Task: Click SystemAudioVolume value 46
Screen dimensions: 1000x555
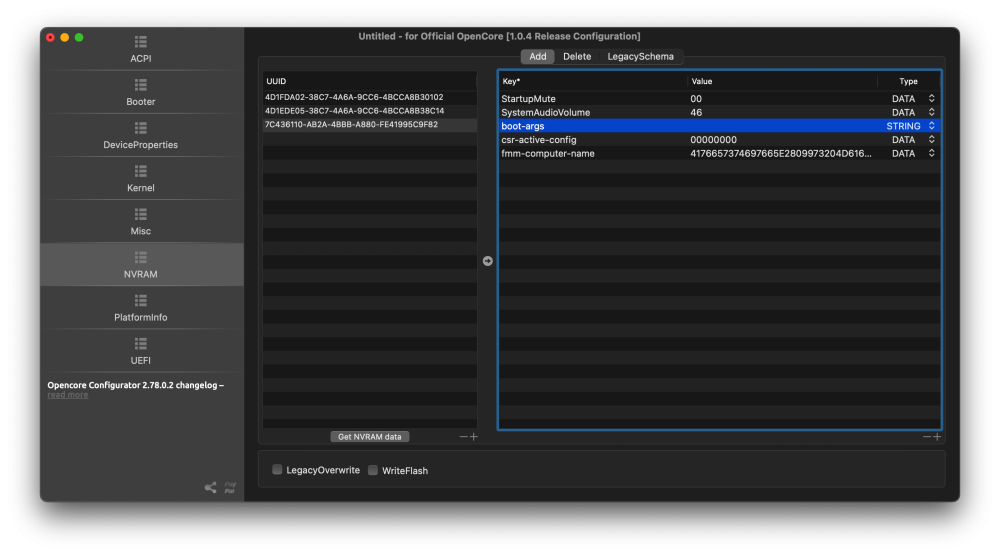Action: (x=696, y=112)
